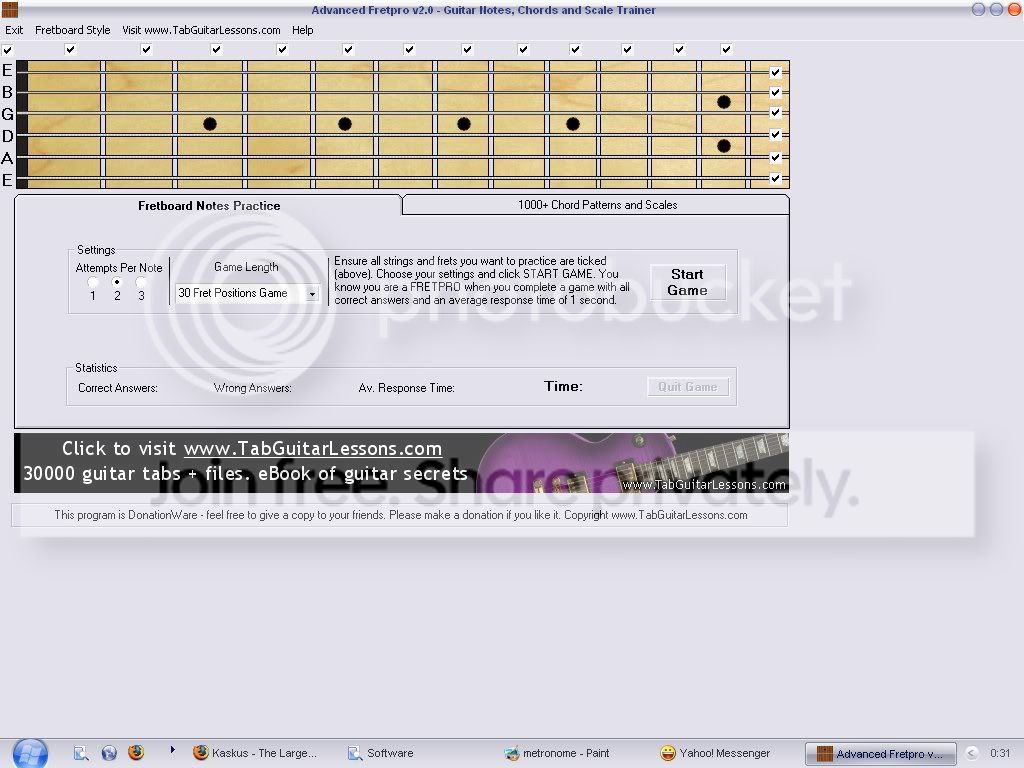Switch to Yahoo! Messenger taskbar window
Screen dimensions: 1024x768
click(x=715, y=753)
